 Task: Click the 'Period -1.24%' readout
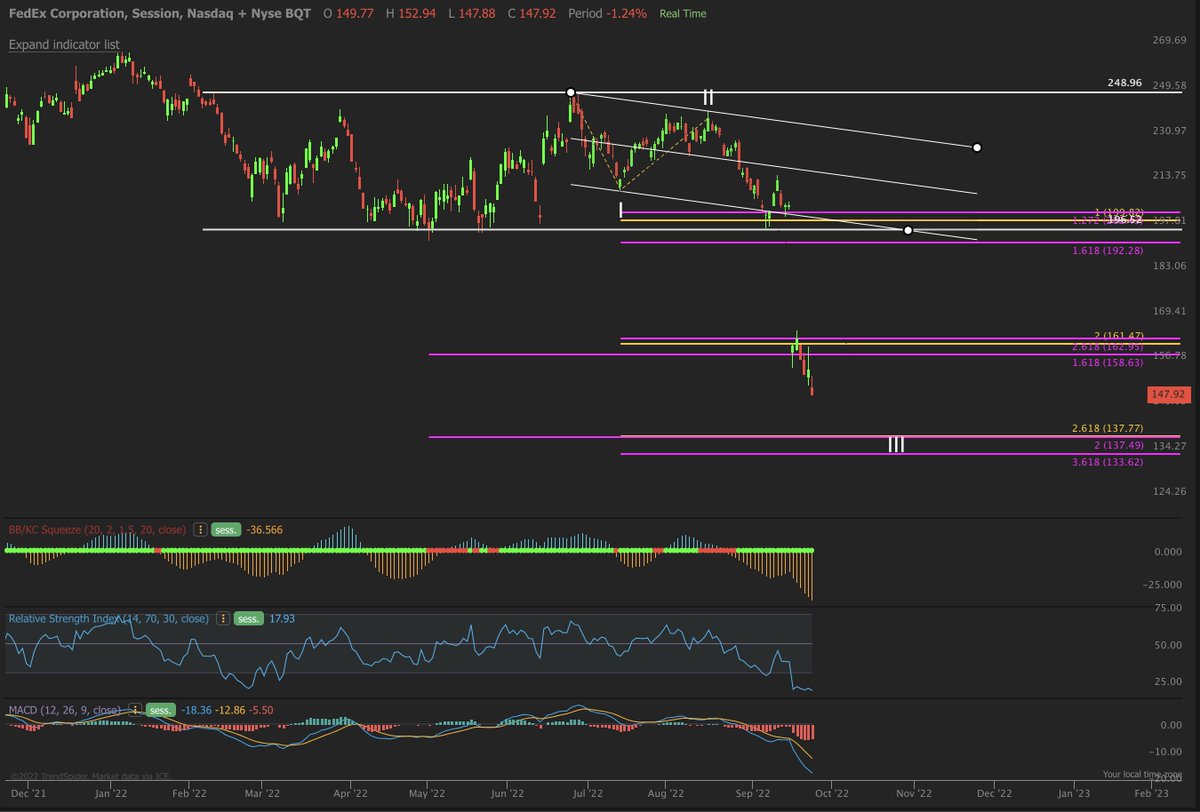[607, 14]
